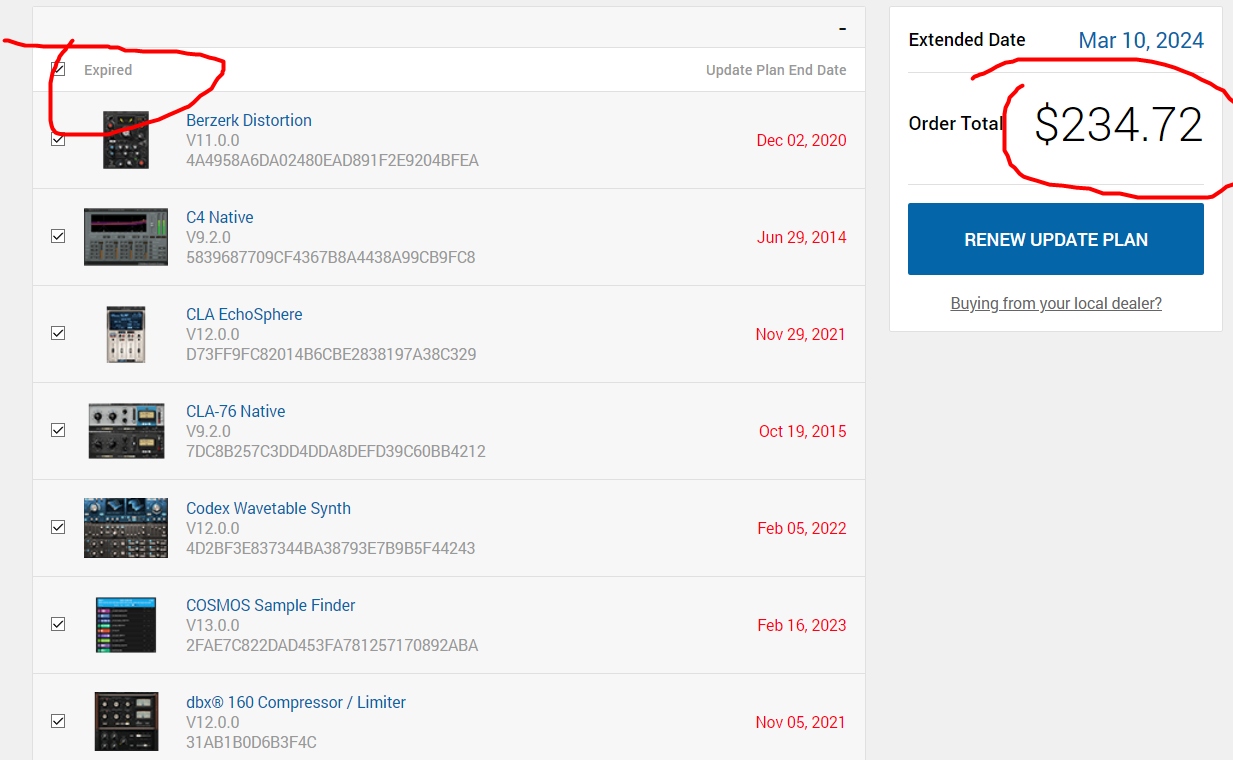Uncheck the CLA EchoSphere checkbox
The image size is (1233, 760).
click(58, 333)
